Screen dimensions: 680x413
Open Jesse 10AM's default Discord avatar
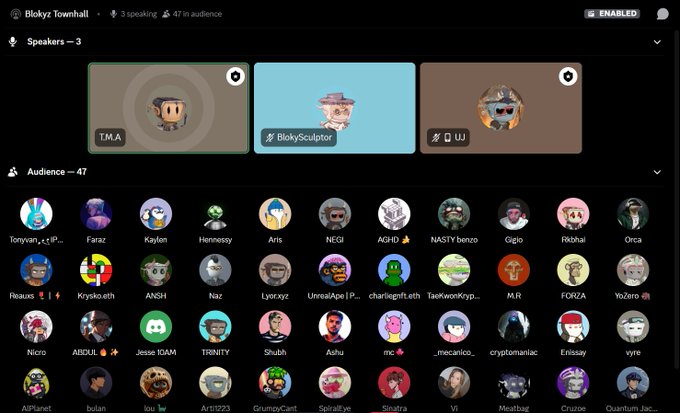tap(156, 327)
